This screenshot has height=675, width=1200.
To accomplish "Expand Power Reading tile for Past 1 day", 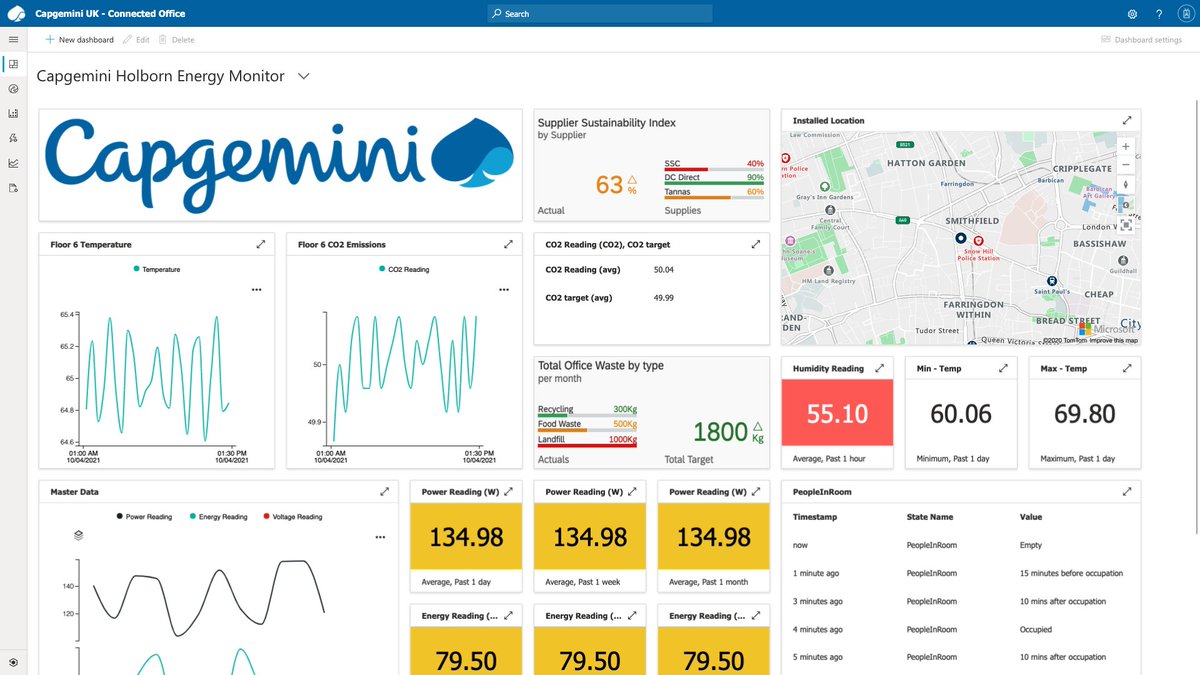I will point(508,492).
